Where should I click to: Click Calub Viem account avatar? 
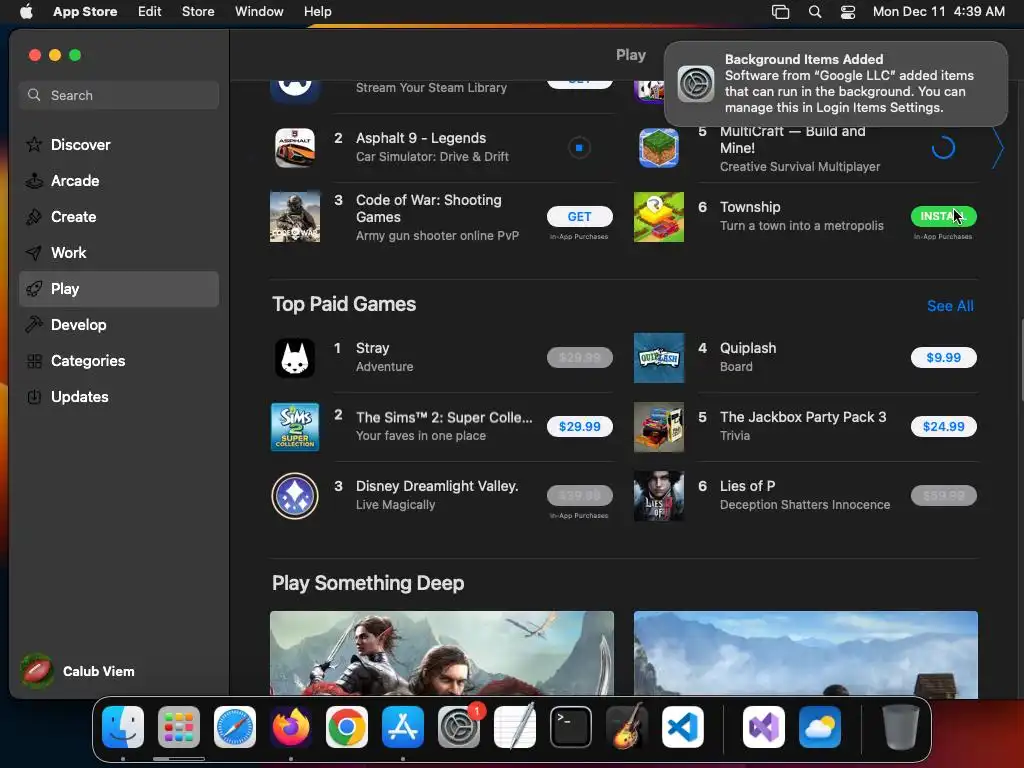(x=37, y=671)
